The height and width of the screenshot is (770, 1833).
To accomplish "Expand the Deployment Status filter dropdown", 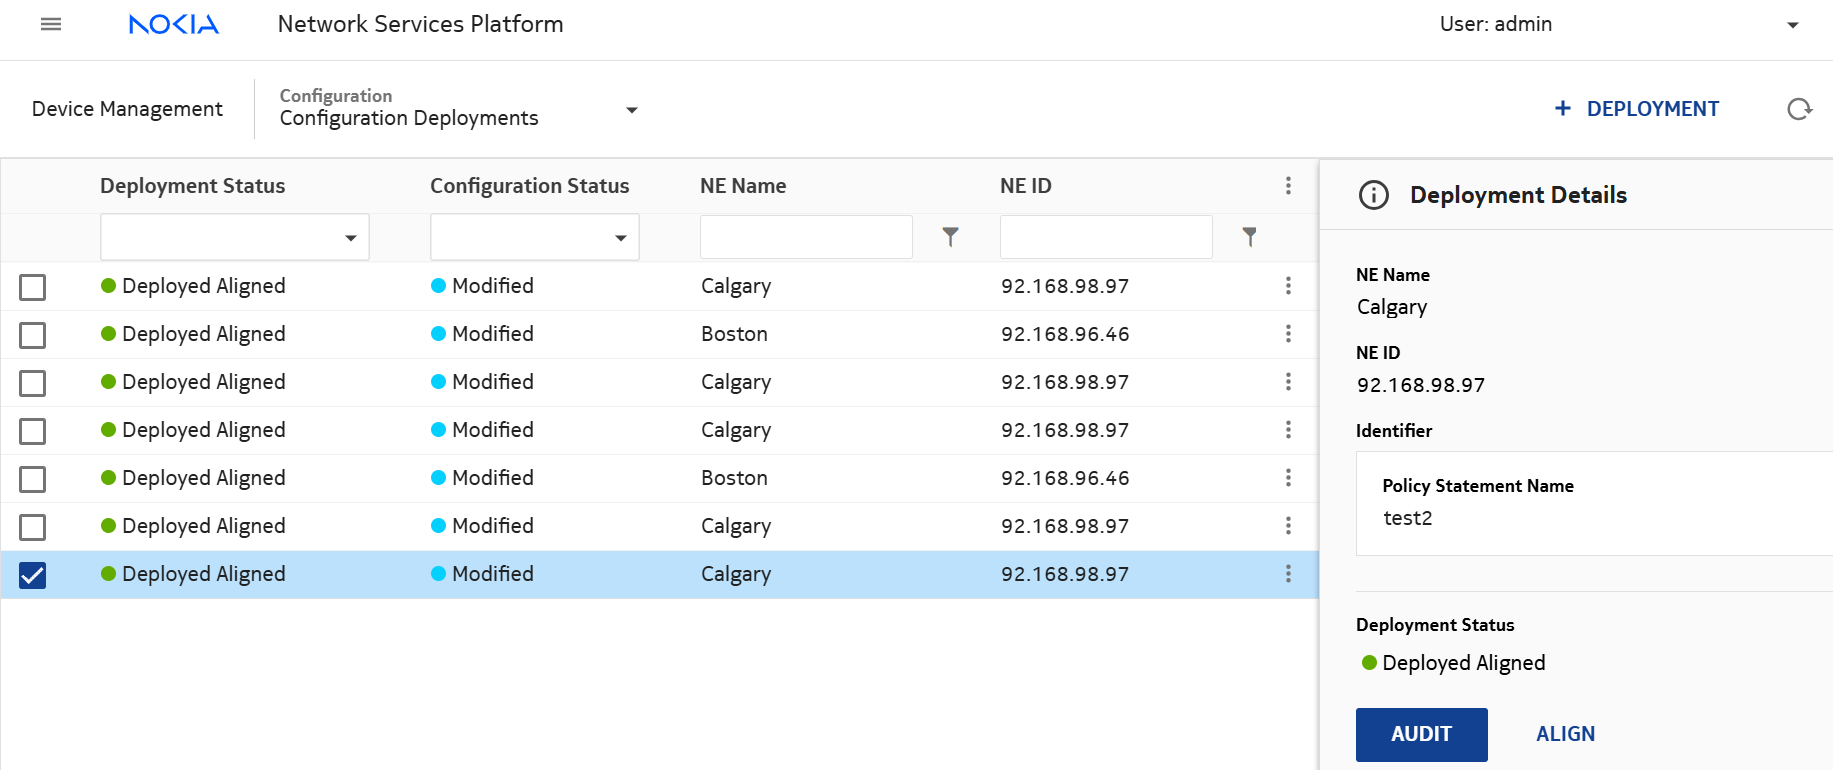I will pyautogui.click(x=350, y=238).
